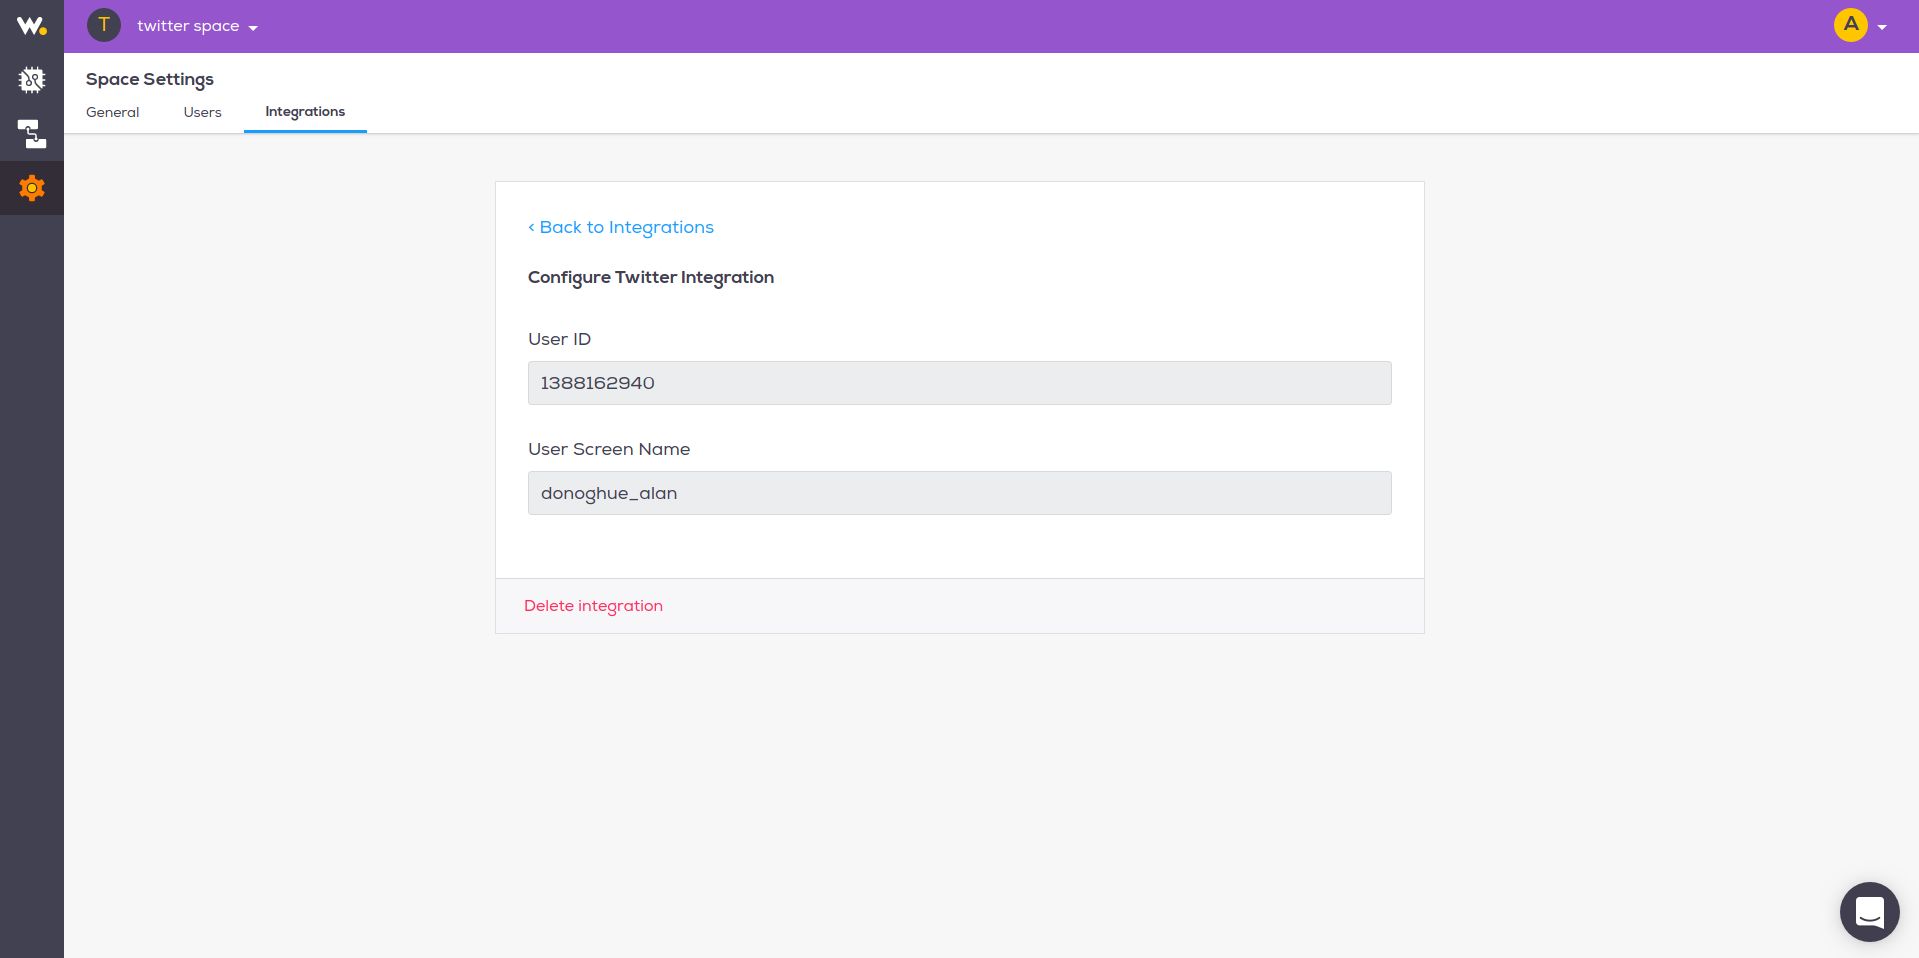Open the twitter space dropdown
This screenshot has height=958, width=1919.
(198, 26)
